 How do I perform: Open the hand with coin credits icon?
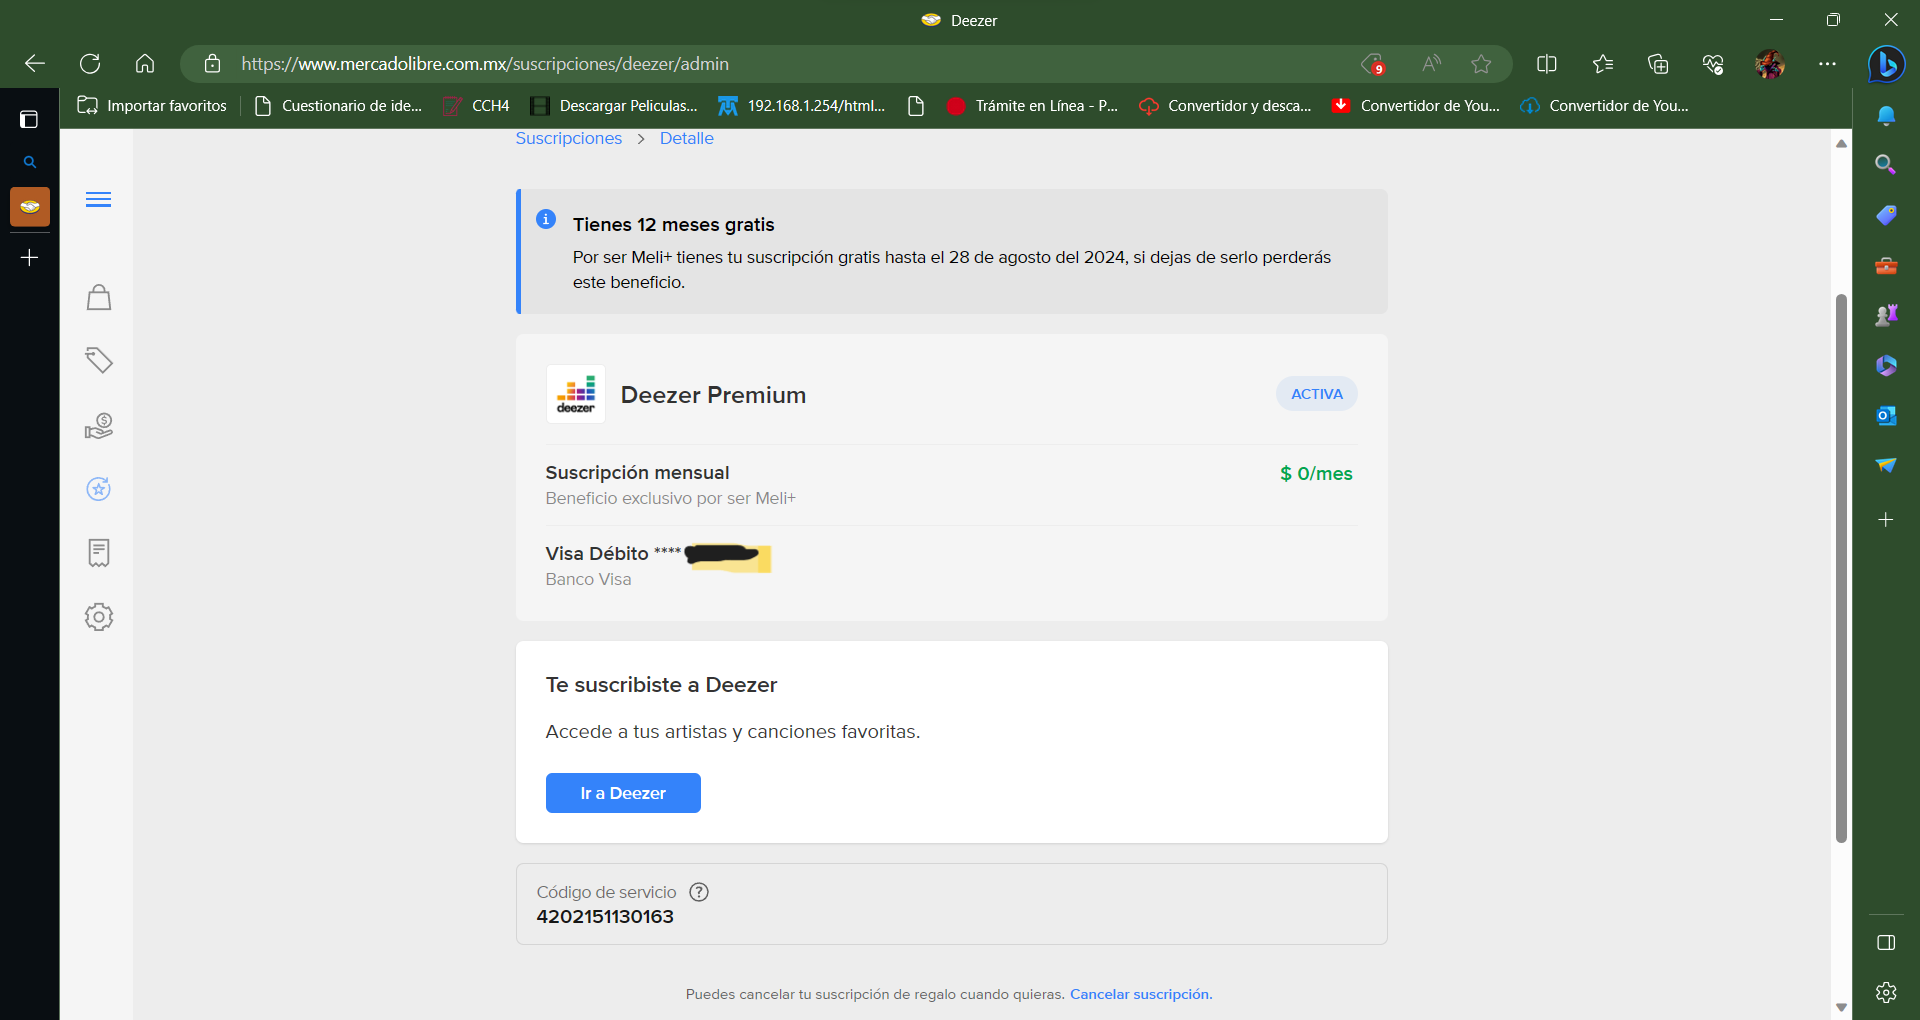(x=99, y=426)
